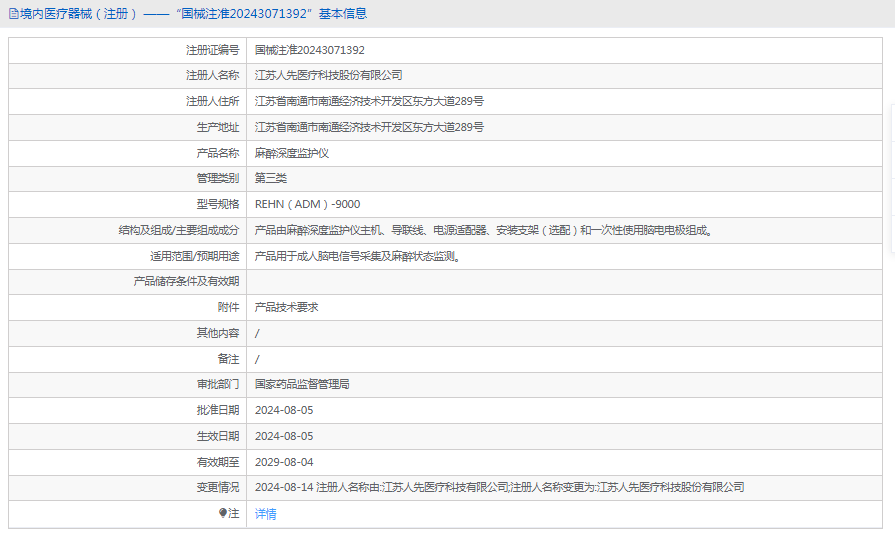Click the 生效日期 label cell
Viewport: 895px width, 534px height.
tap(127, 436)
